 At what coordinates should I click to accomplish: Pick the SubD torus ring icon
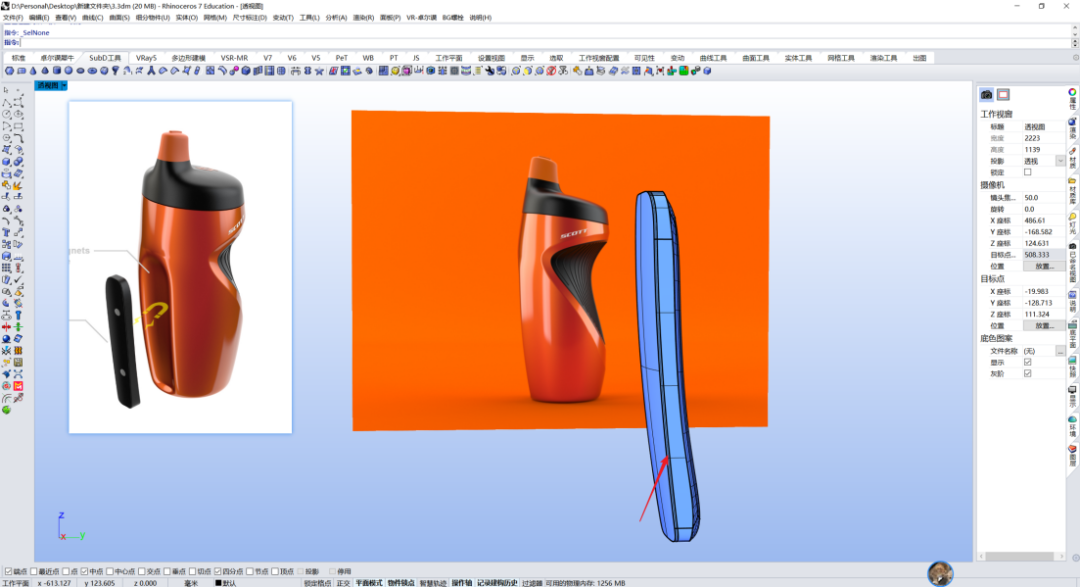(92, 71)
